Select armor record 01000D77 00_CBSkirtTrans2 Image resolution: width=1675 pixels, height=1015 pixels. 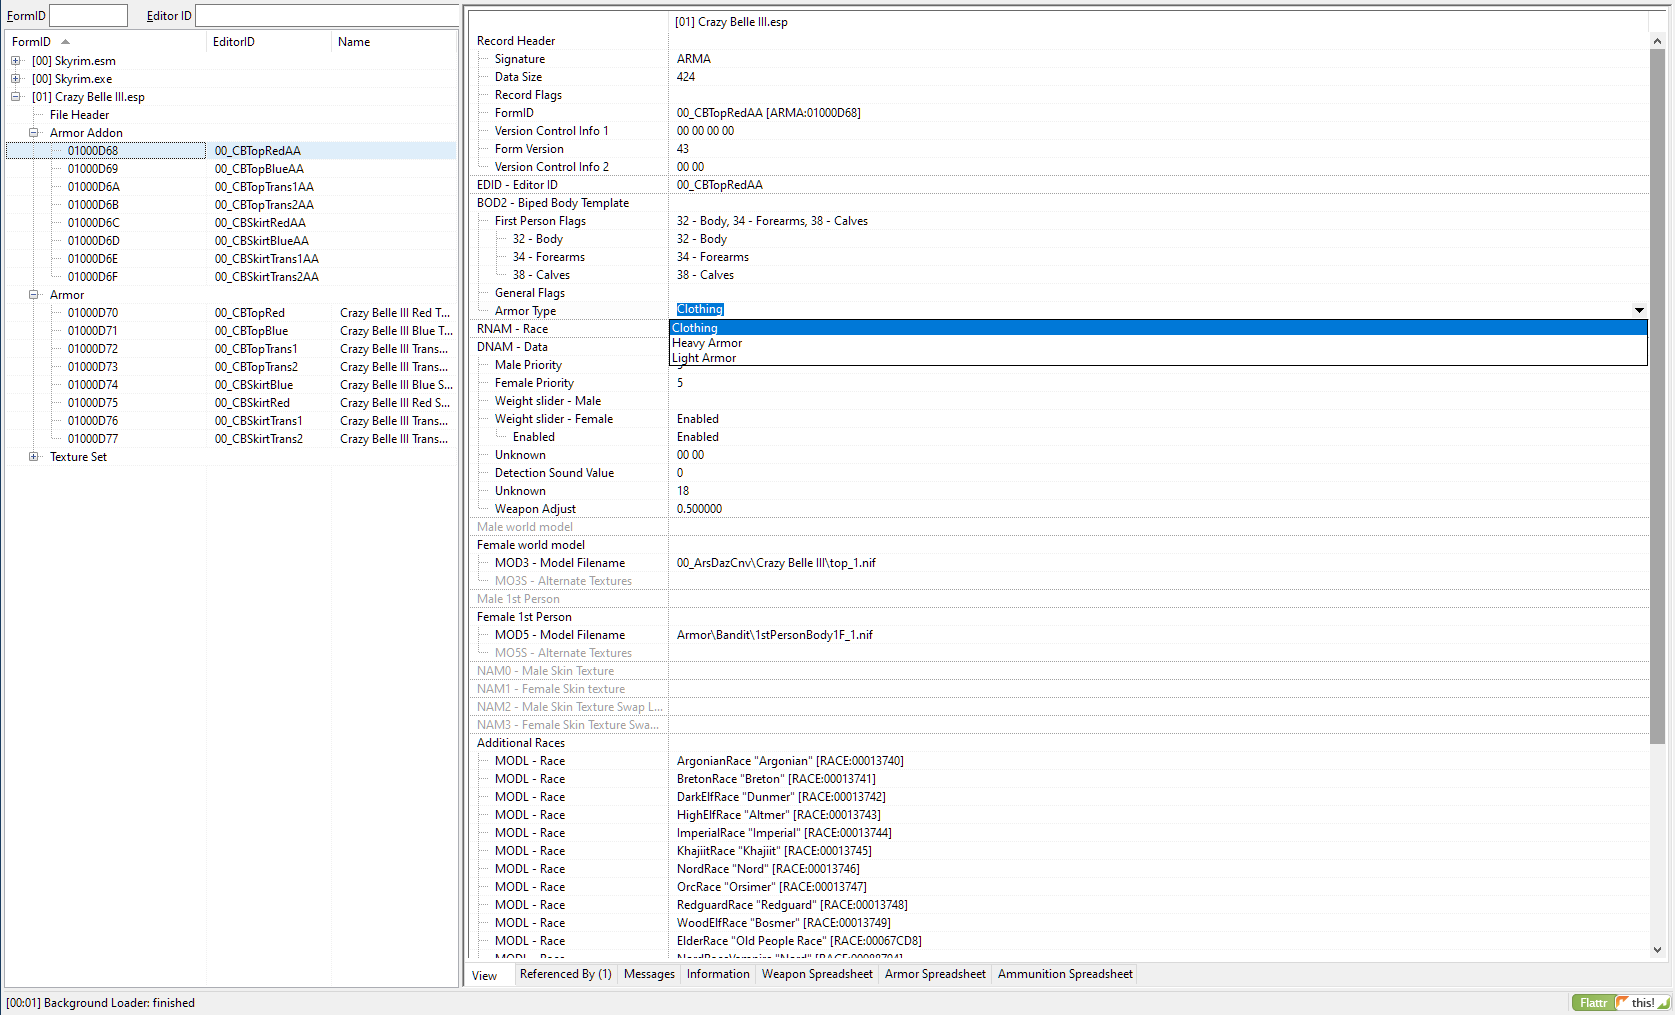[231, 439]
